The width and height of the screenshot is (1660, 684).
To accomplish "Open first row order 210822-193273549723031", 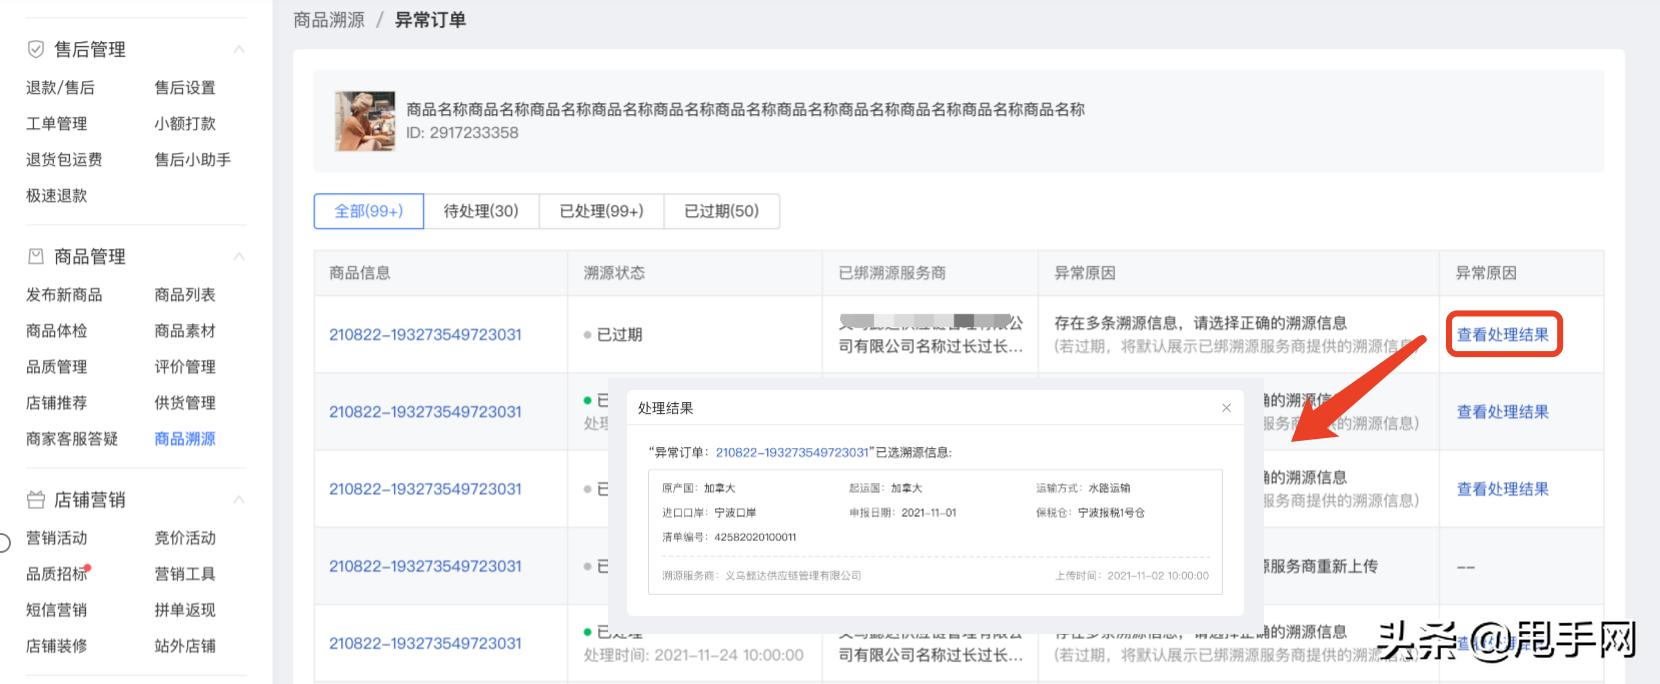I will (x=425, y=335).
